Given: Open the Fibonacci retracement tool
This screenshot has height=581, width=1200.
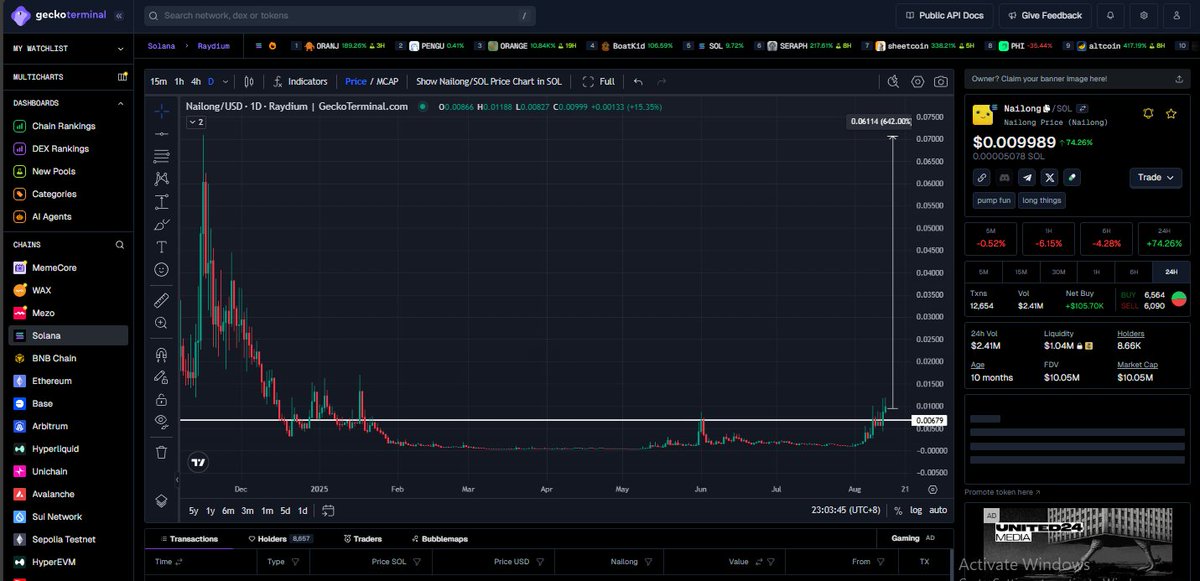Looking at the screenshot, I should (x=161, y=156).
